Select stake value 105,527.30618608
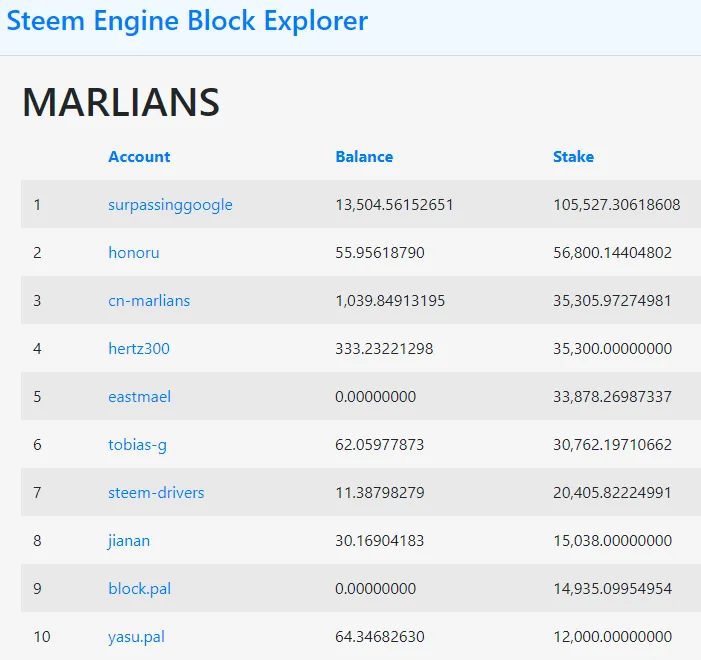Viewport: 701px width, 660px height. tap(617, 205)
